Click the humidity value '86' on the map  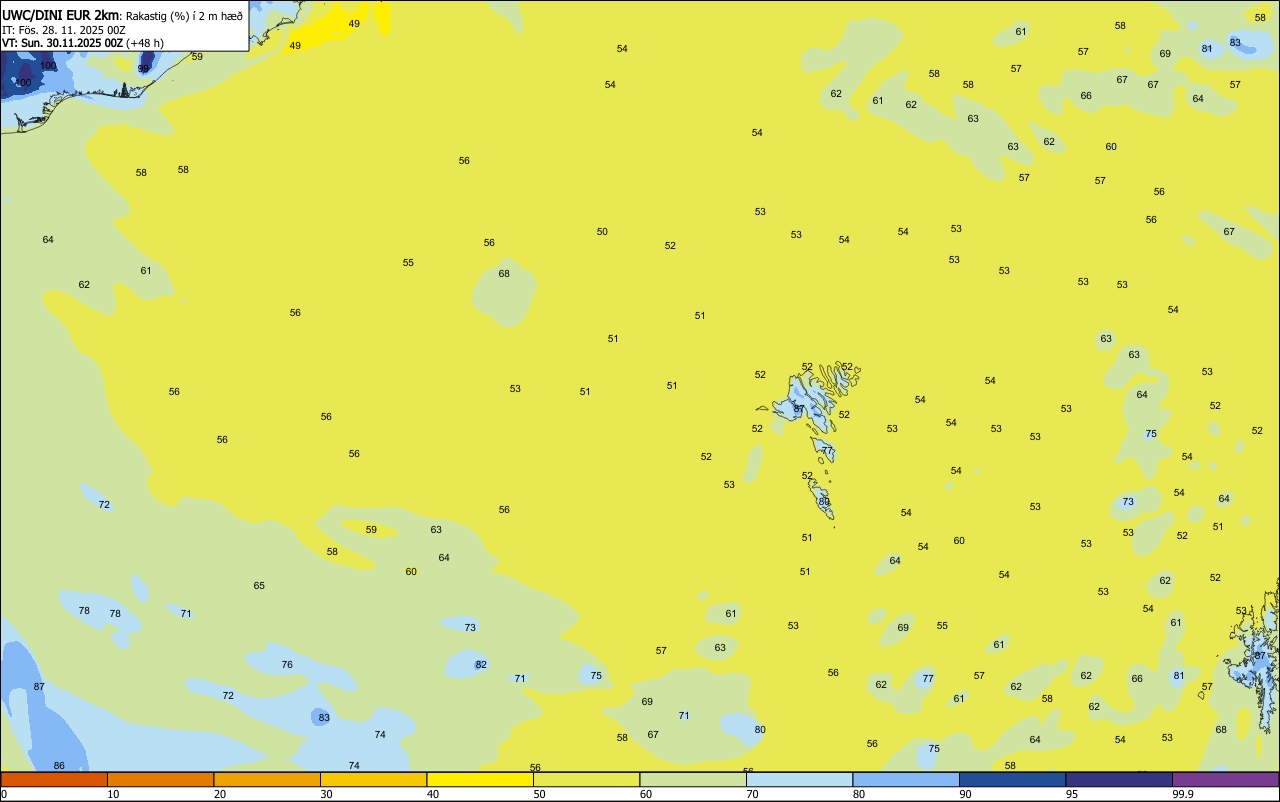(x=59, y=766)
